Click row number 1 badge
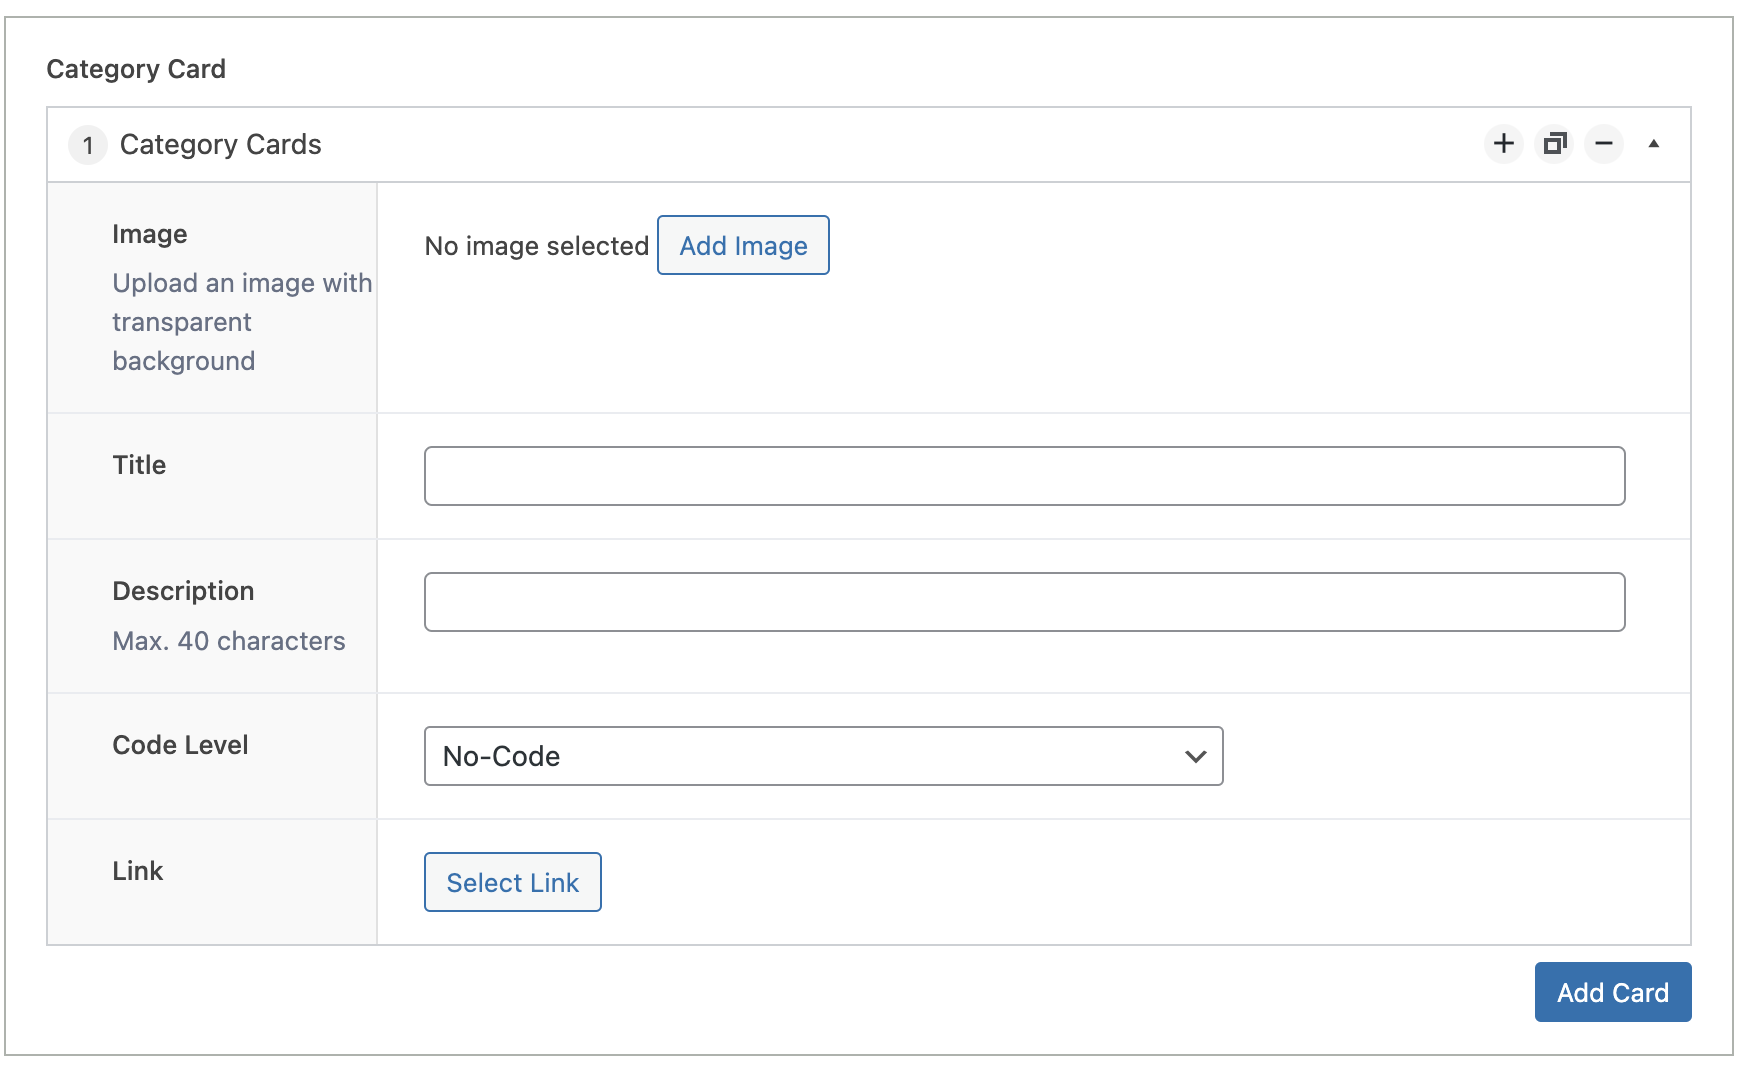This screenshot has height=1070, width=1744. 88,145
